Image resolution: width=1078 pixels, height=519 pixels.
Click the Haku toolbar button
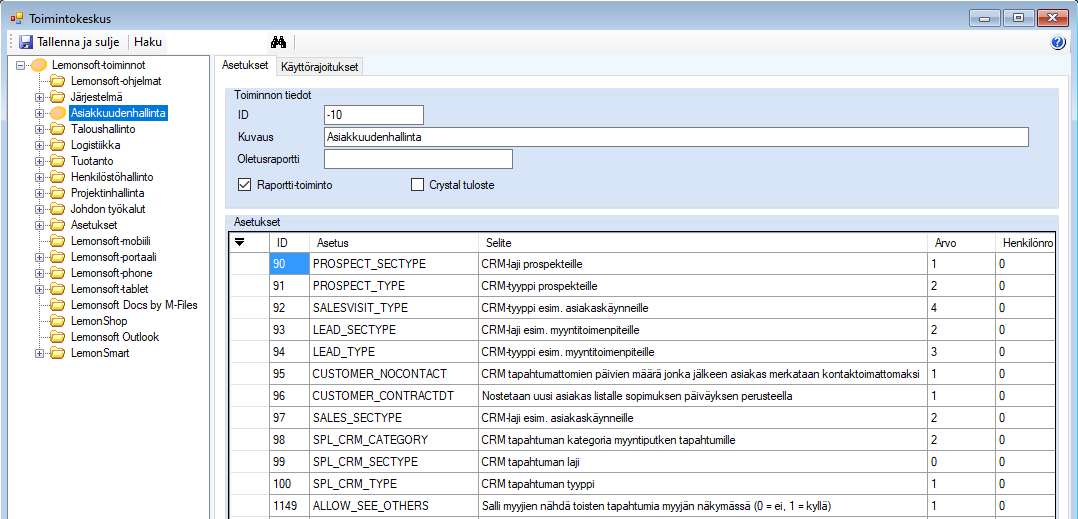click(x=148, y=42)
